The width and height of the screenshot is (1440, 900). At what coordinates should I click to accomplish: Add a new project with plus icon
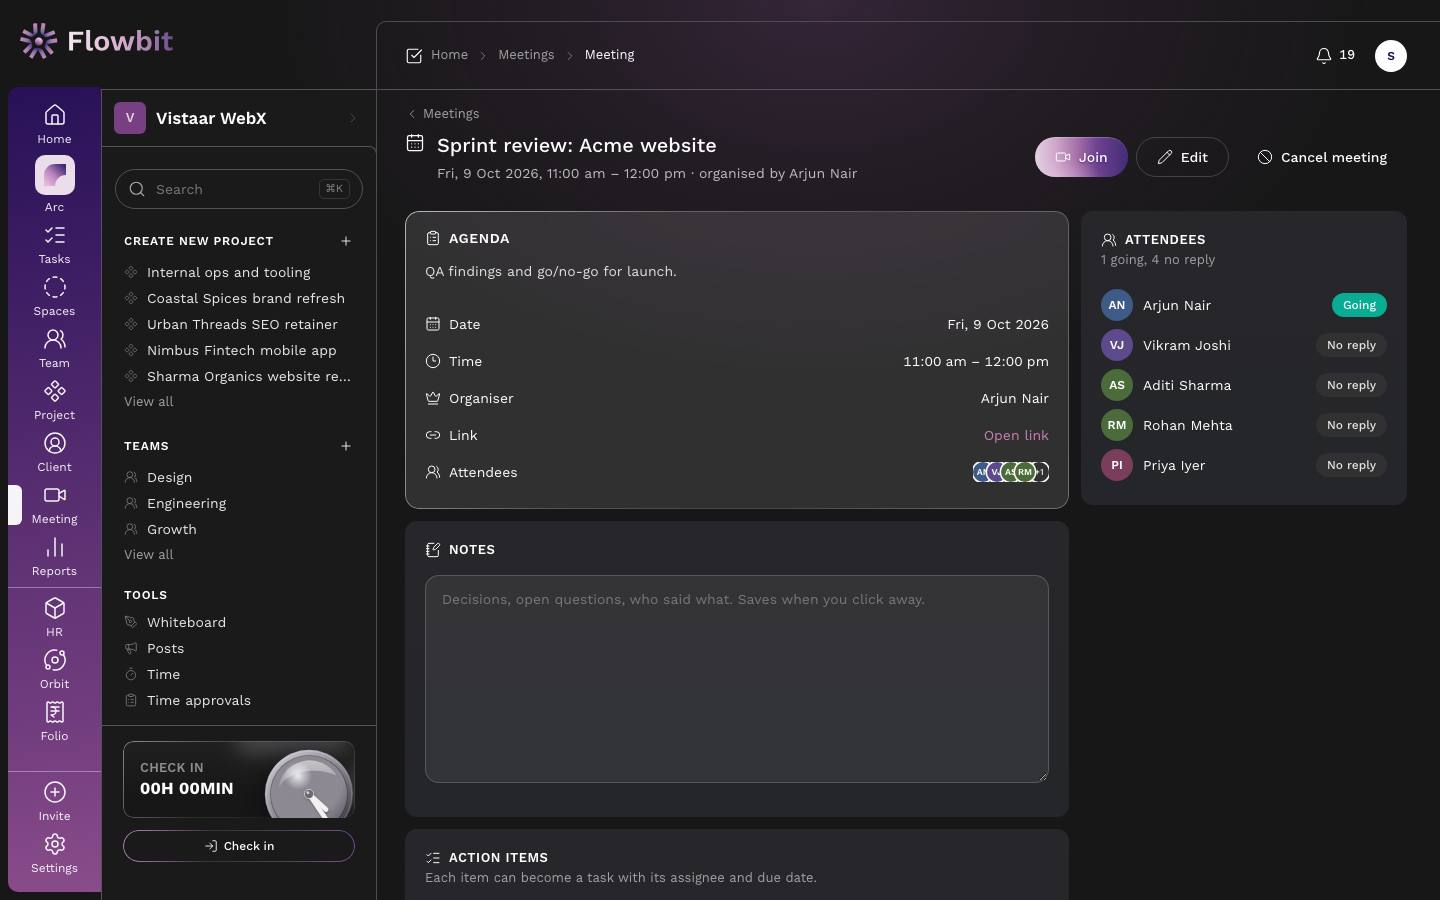pos(346,241)
